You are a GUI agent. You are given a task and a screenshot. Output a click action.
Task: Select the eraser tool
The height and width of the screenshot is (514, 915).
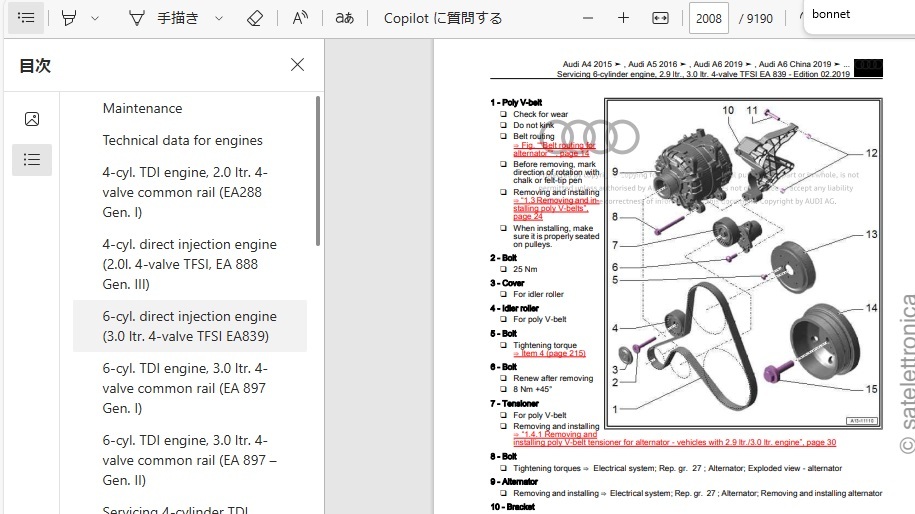pos(255,18)
